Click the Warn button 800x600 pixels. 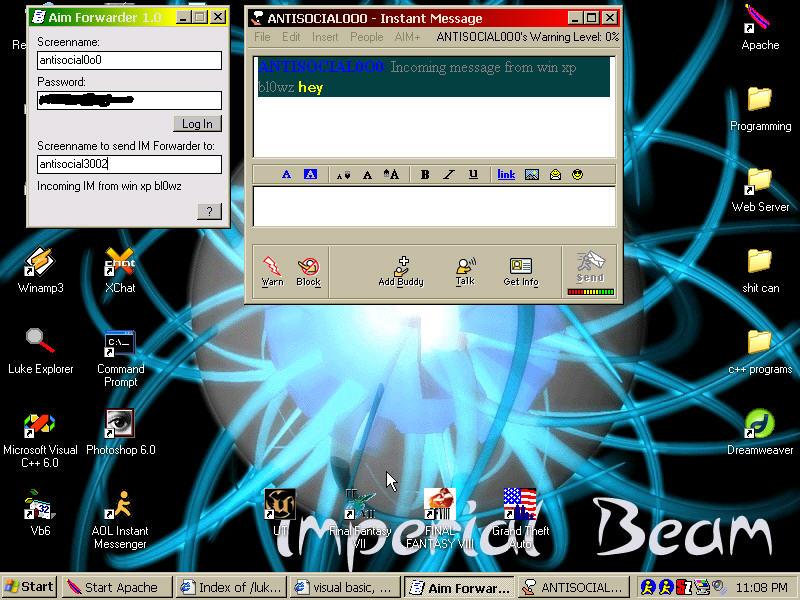tap(272, 272)
